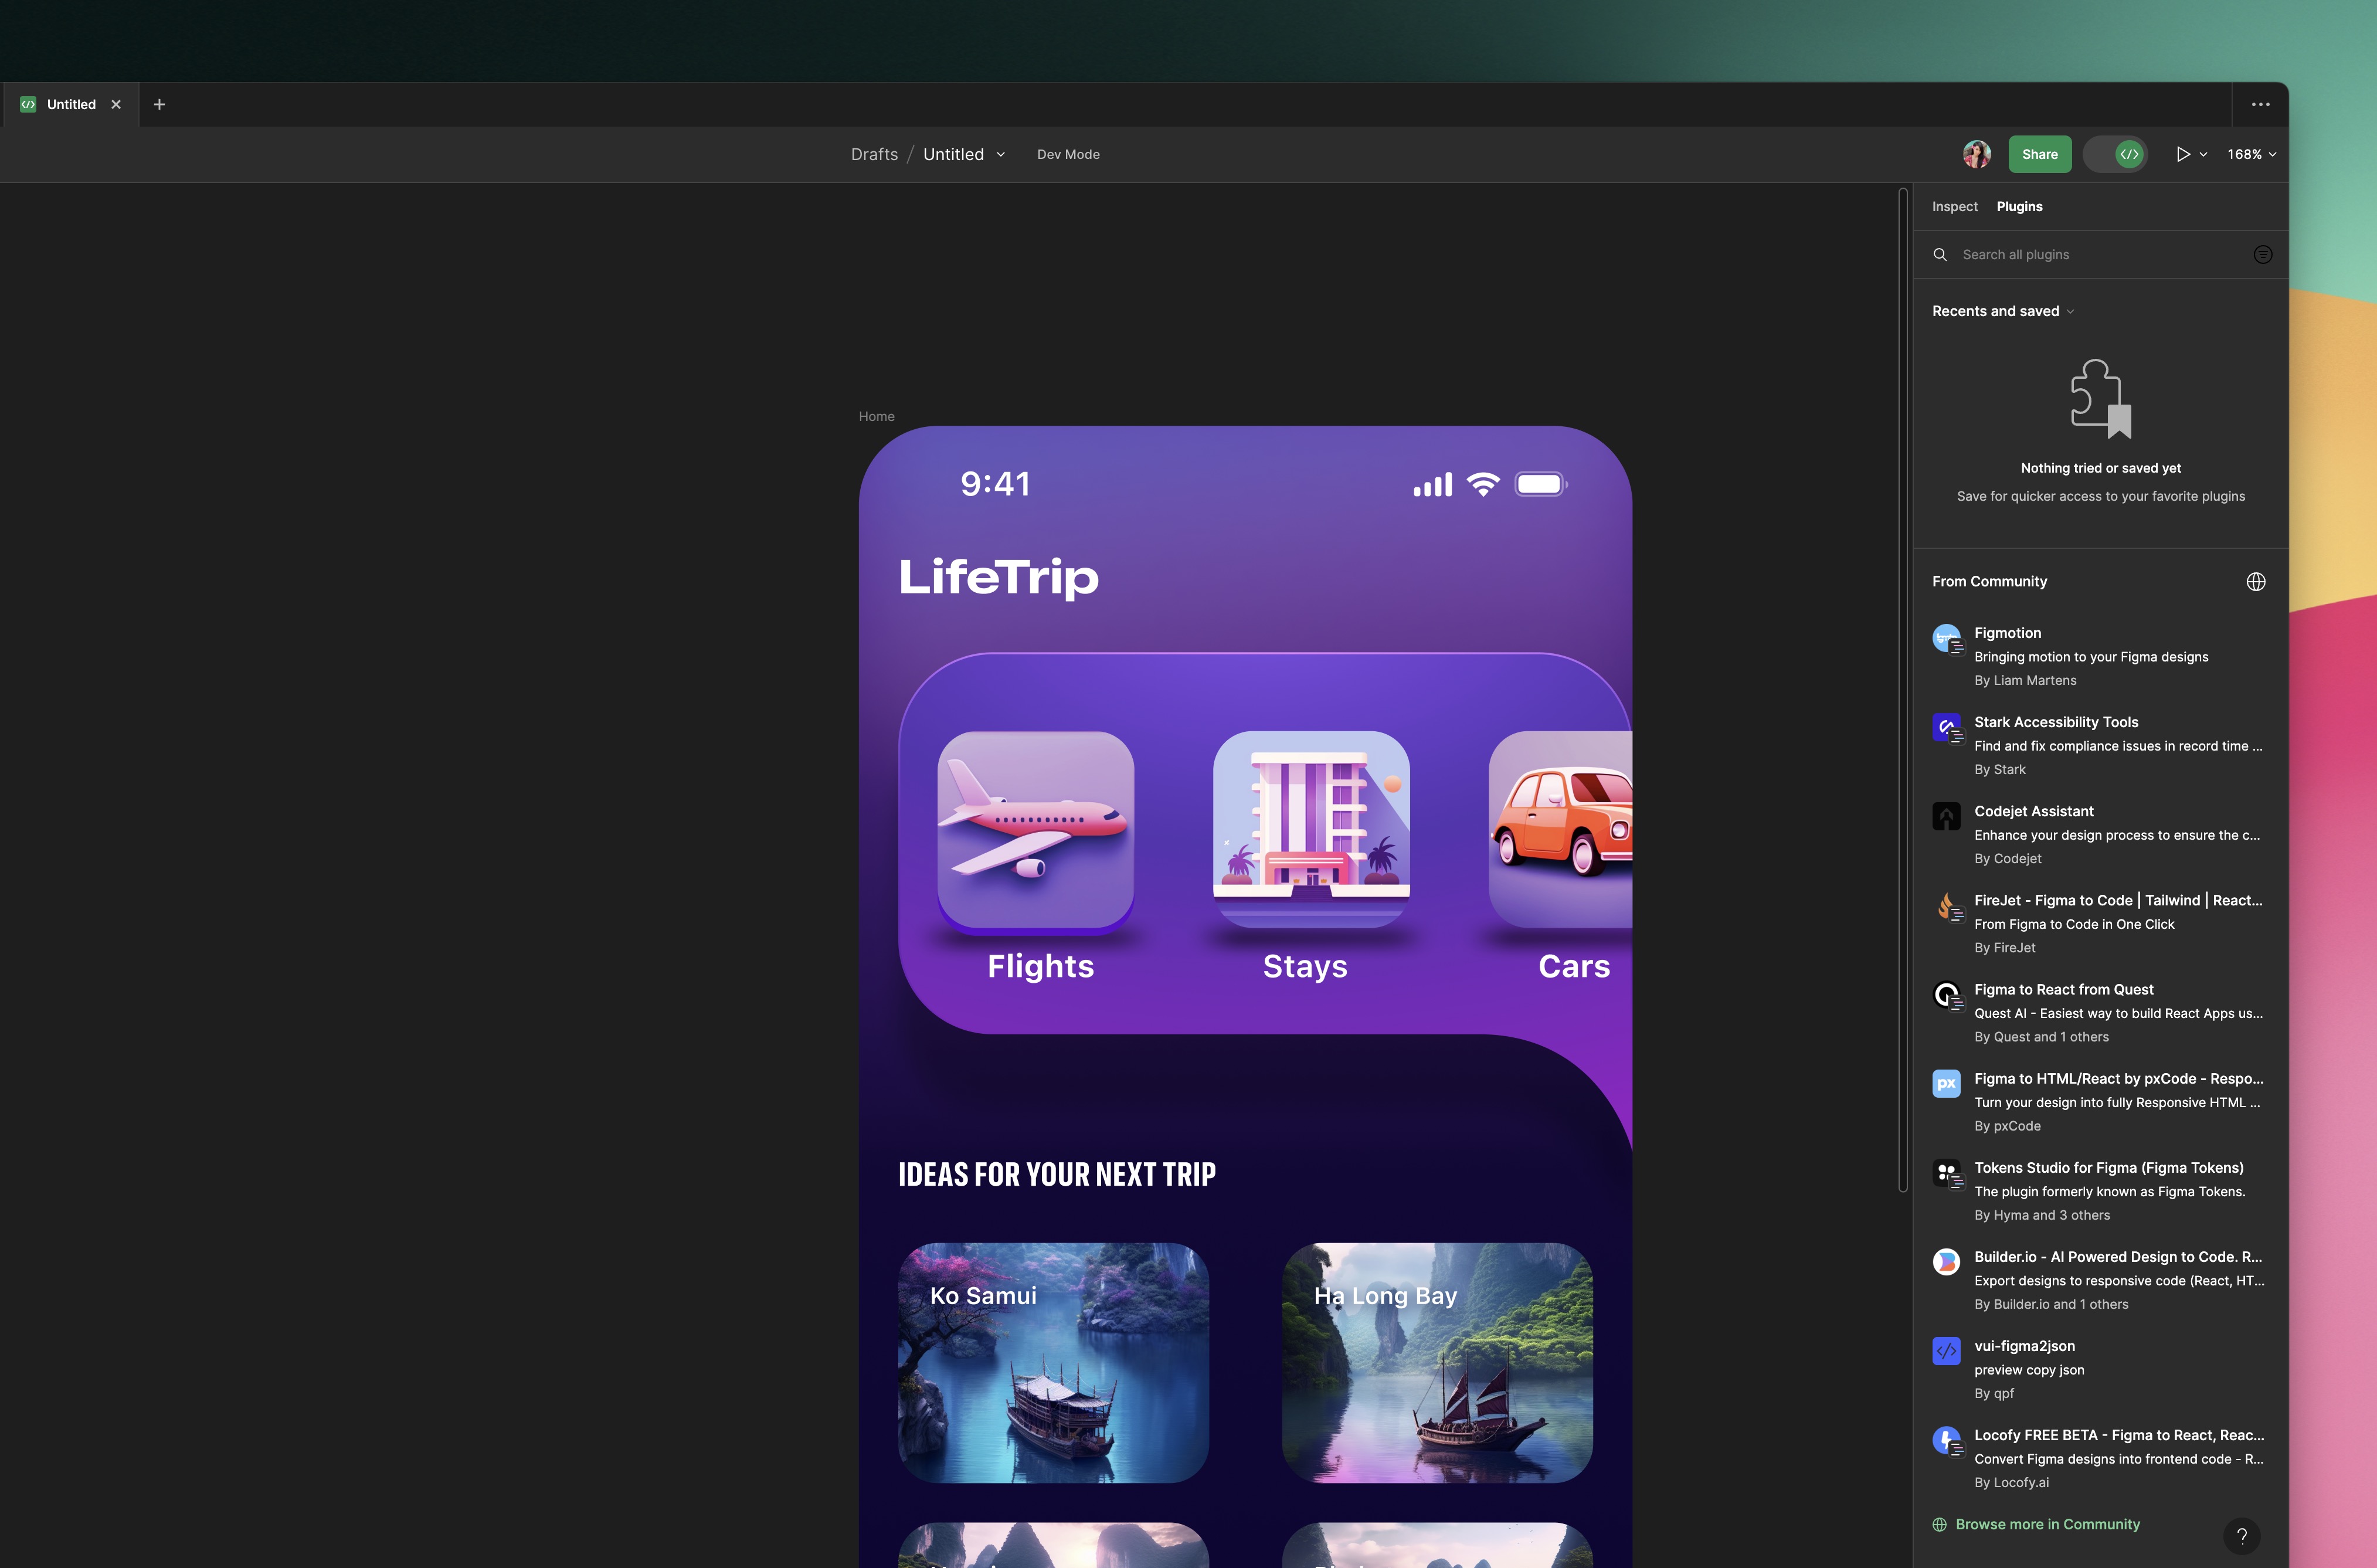Open the help question mark icon
Viewport: 2377px width, 1568px height.
coord(2241,1536)
